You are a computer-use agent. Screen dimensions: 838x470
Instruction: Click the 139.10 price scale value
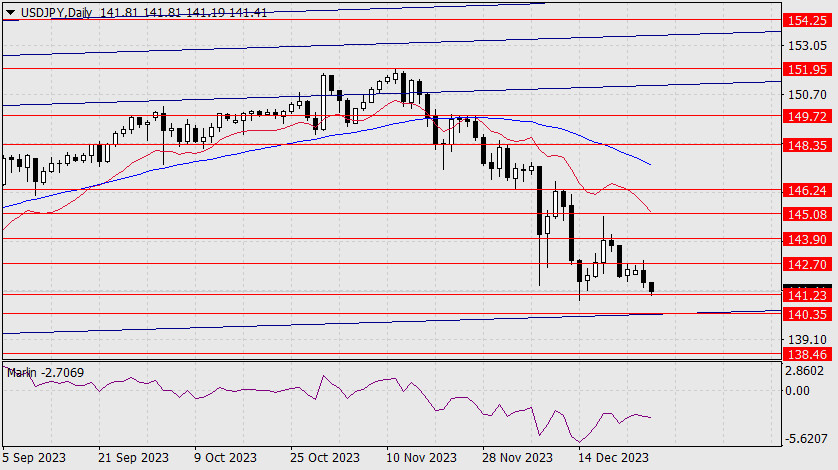(807, 340)
